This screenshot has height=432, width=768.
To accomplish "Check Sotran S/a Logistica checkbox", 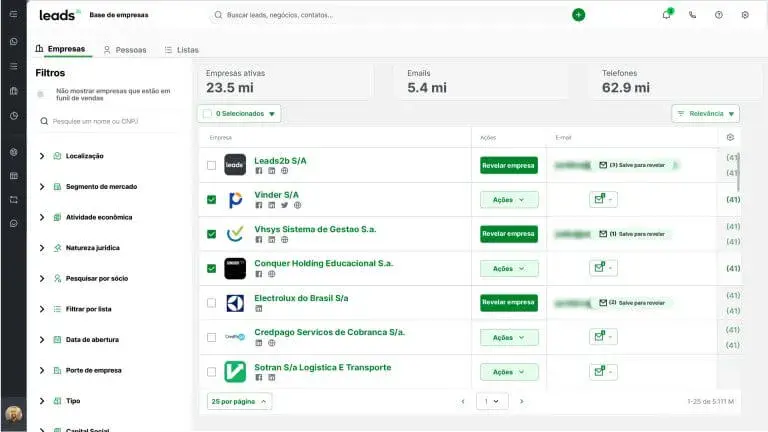I will 211,372.
